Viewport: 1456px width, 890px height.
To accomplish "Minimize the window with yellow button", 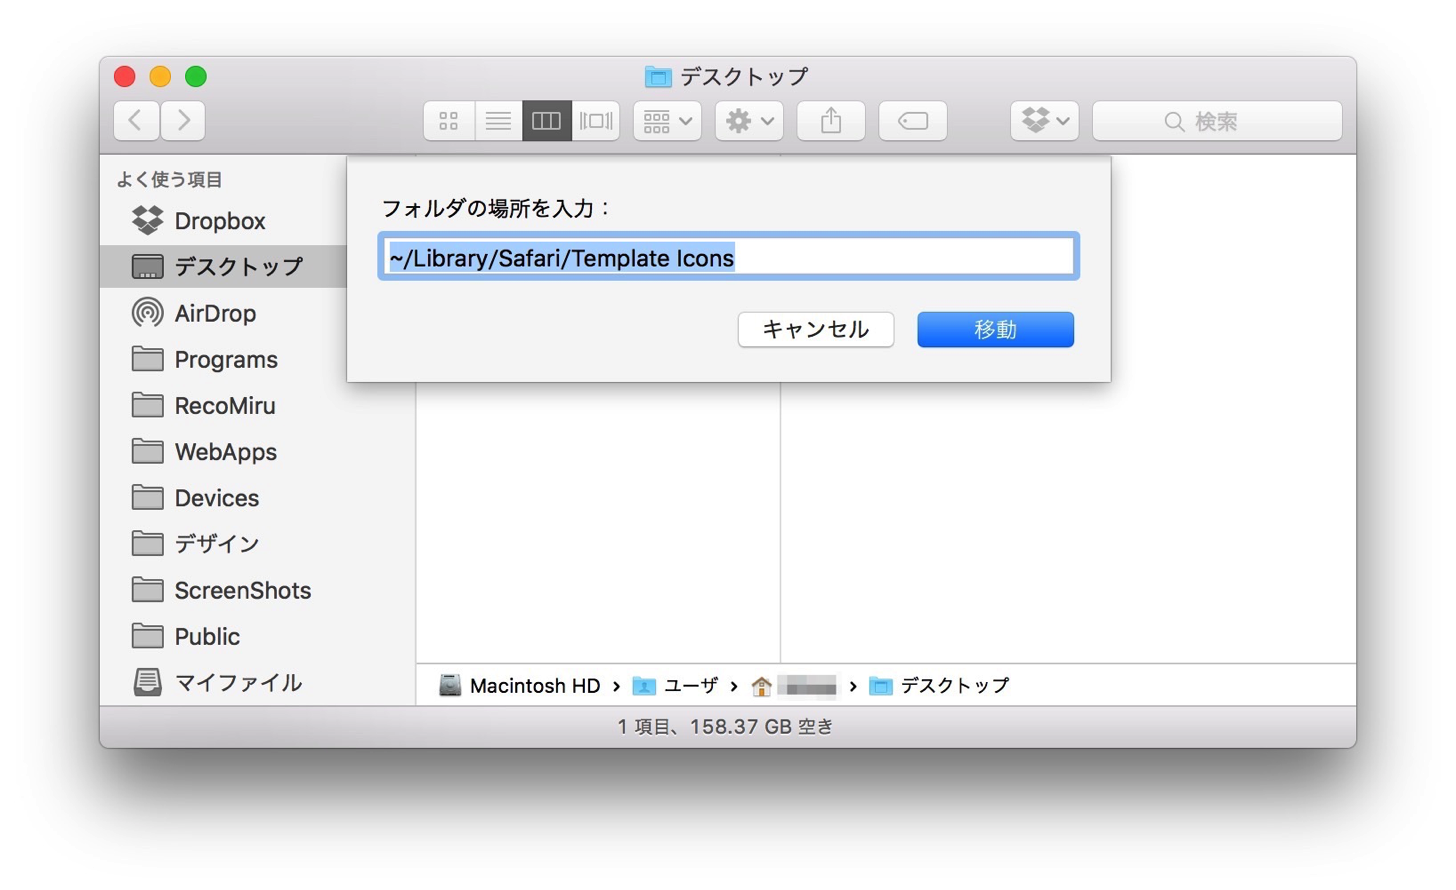I will pos(160,76).
